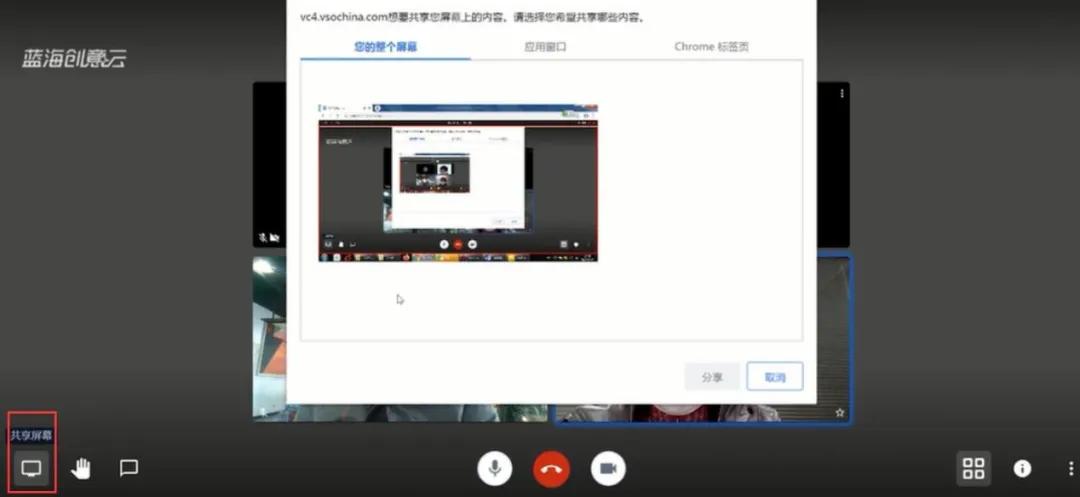Image resolution: width=1080 pixels, height=497 pixels.
Task: Toggle tile grid view
Action: 973,469
